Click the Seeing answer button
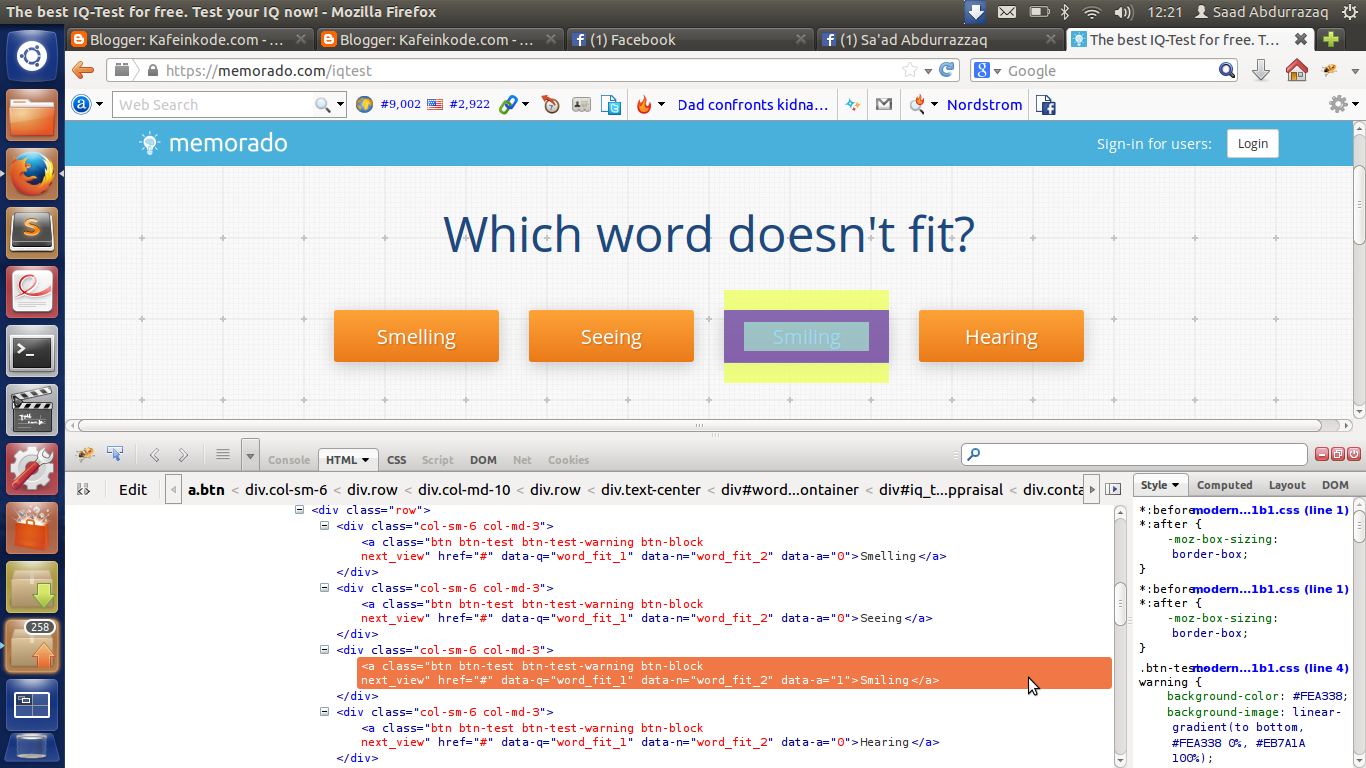The width and height of the screenshot is (1366, 768). click(x=611, y=336)
